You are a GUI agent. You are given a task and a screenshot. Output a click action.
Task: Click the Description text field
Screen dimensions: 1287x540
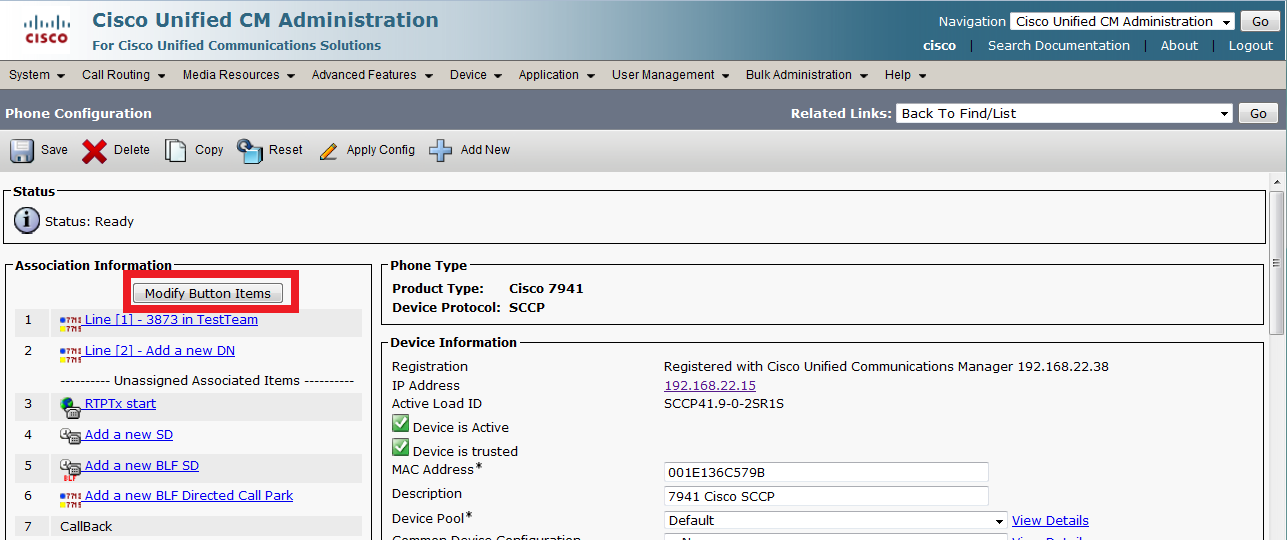click(826, 497)
